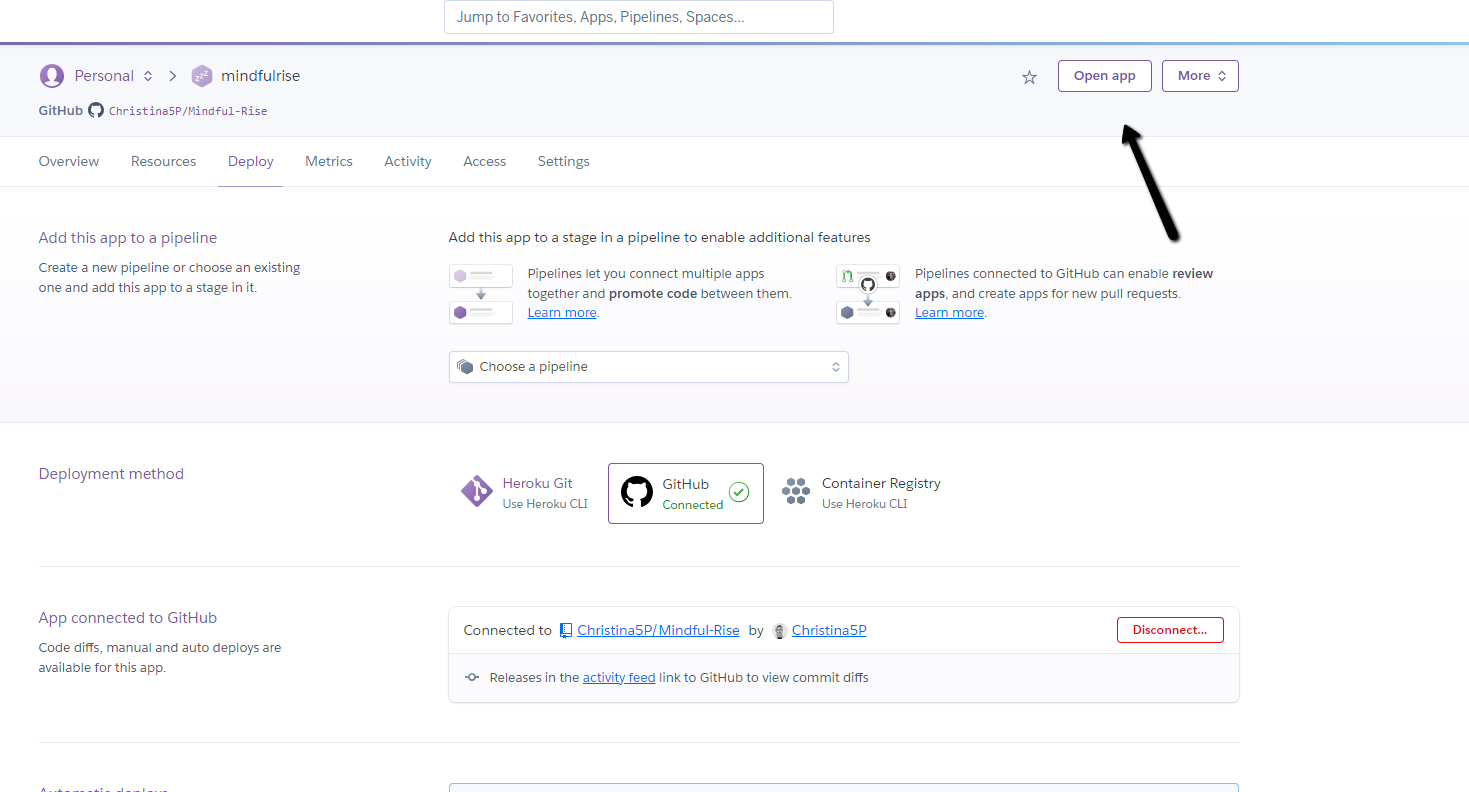The width and height of the screenshot is (1469, 792).
Task: Switch to the Overview tab
Action: (x=69, y=161)
